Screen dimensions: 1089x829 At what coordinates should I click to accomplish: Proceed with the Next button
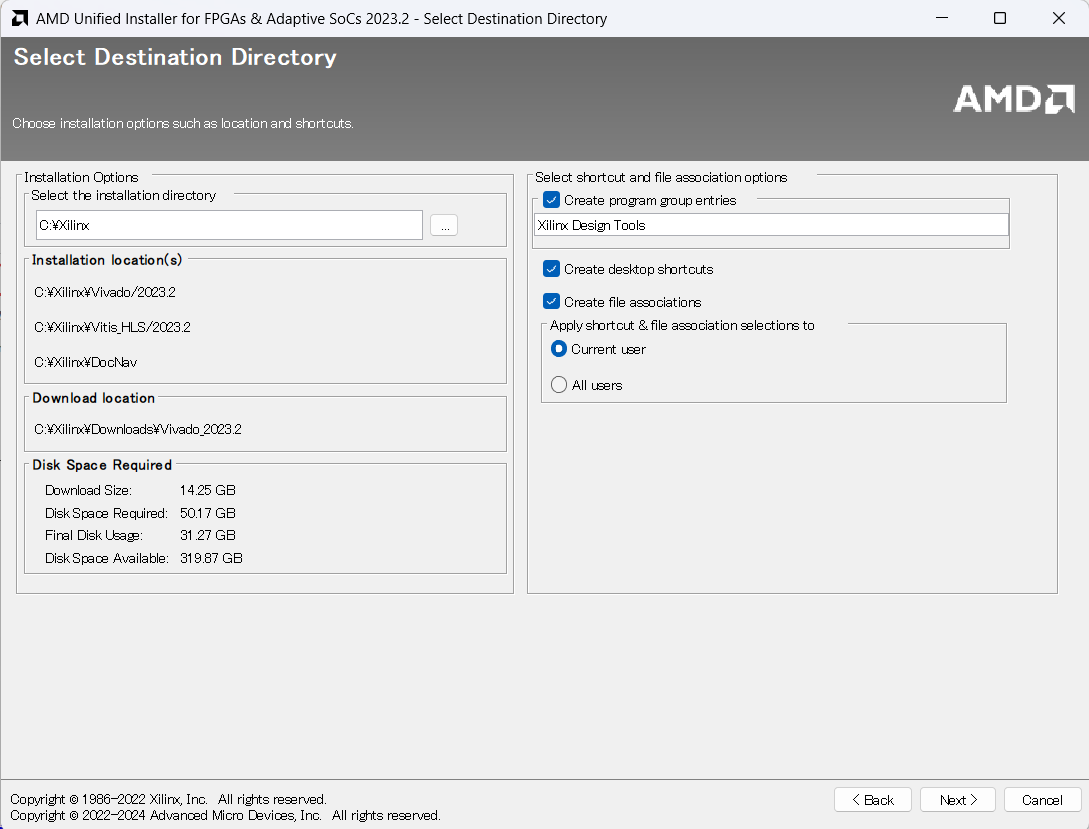(x=958, y=800)
